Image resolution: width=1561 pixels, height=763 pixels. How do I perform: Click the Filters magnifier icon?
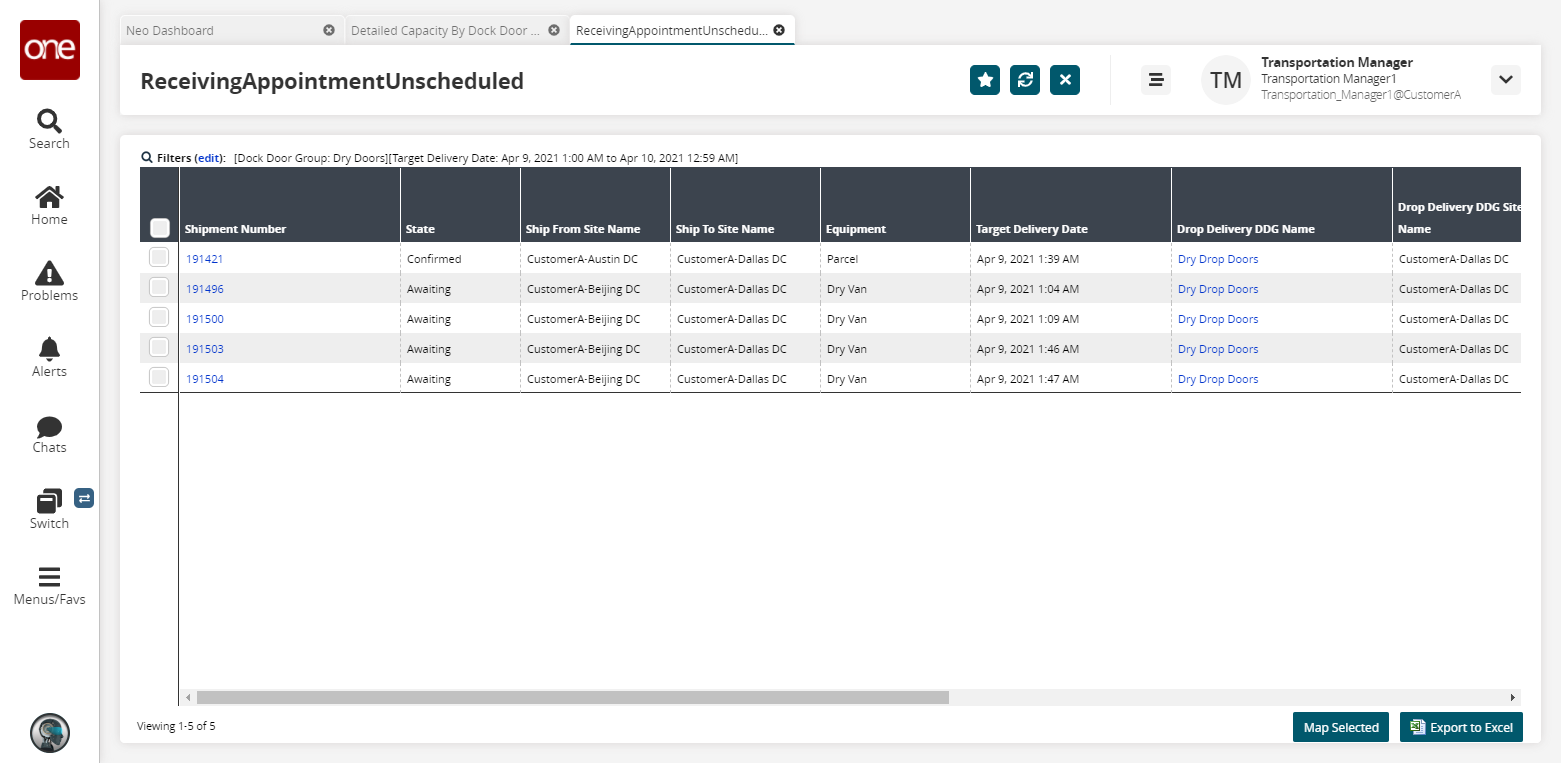147,158
